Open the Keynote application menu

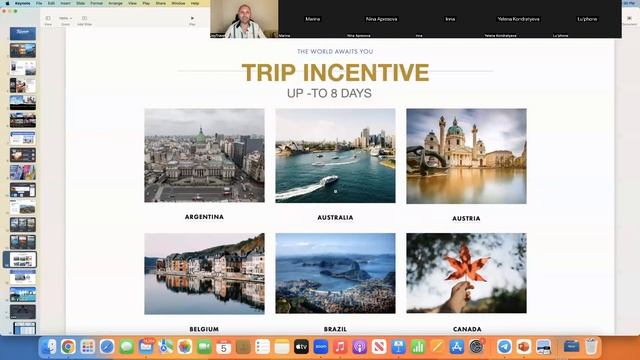click(x=22, y=3)
